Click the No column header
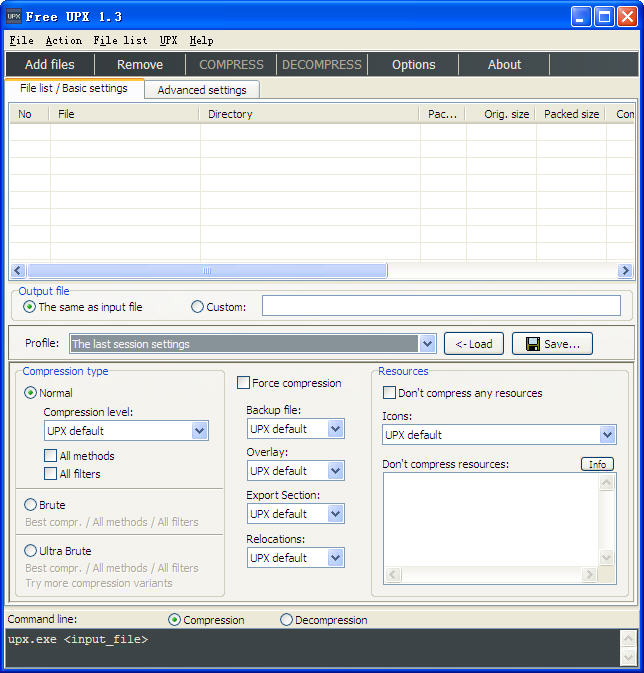The image size is (644, 673). point(30,114)
